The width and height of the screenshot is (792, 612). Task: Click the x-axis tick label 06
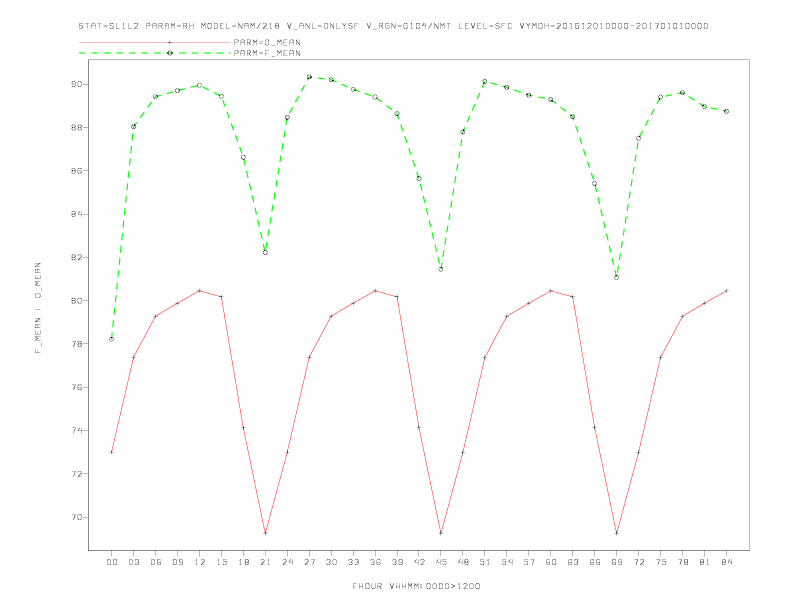point(156,562)
